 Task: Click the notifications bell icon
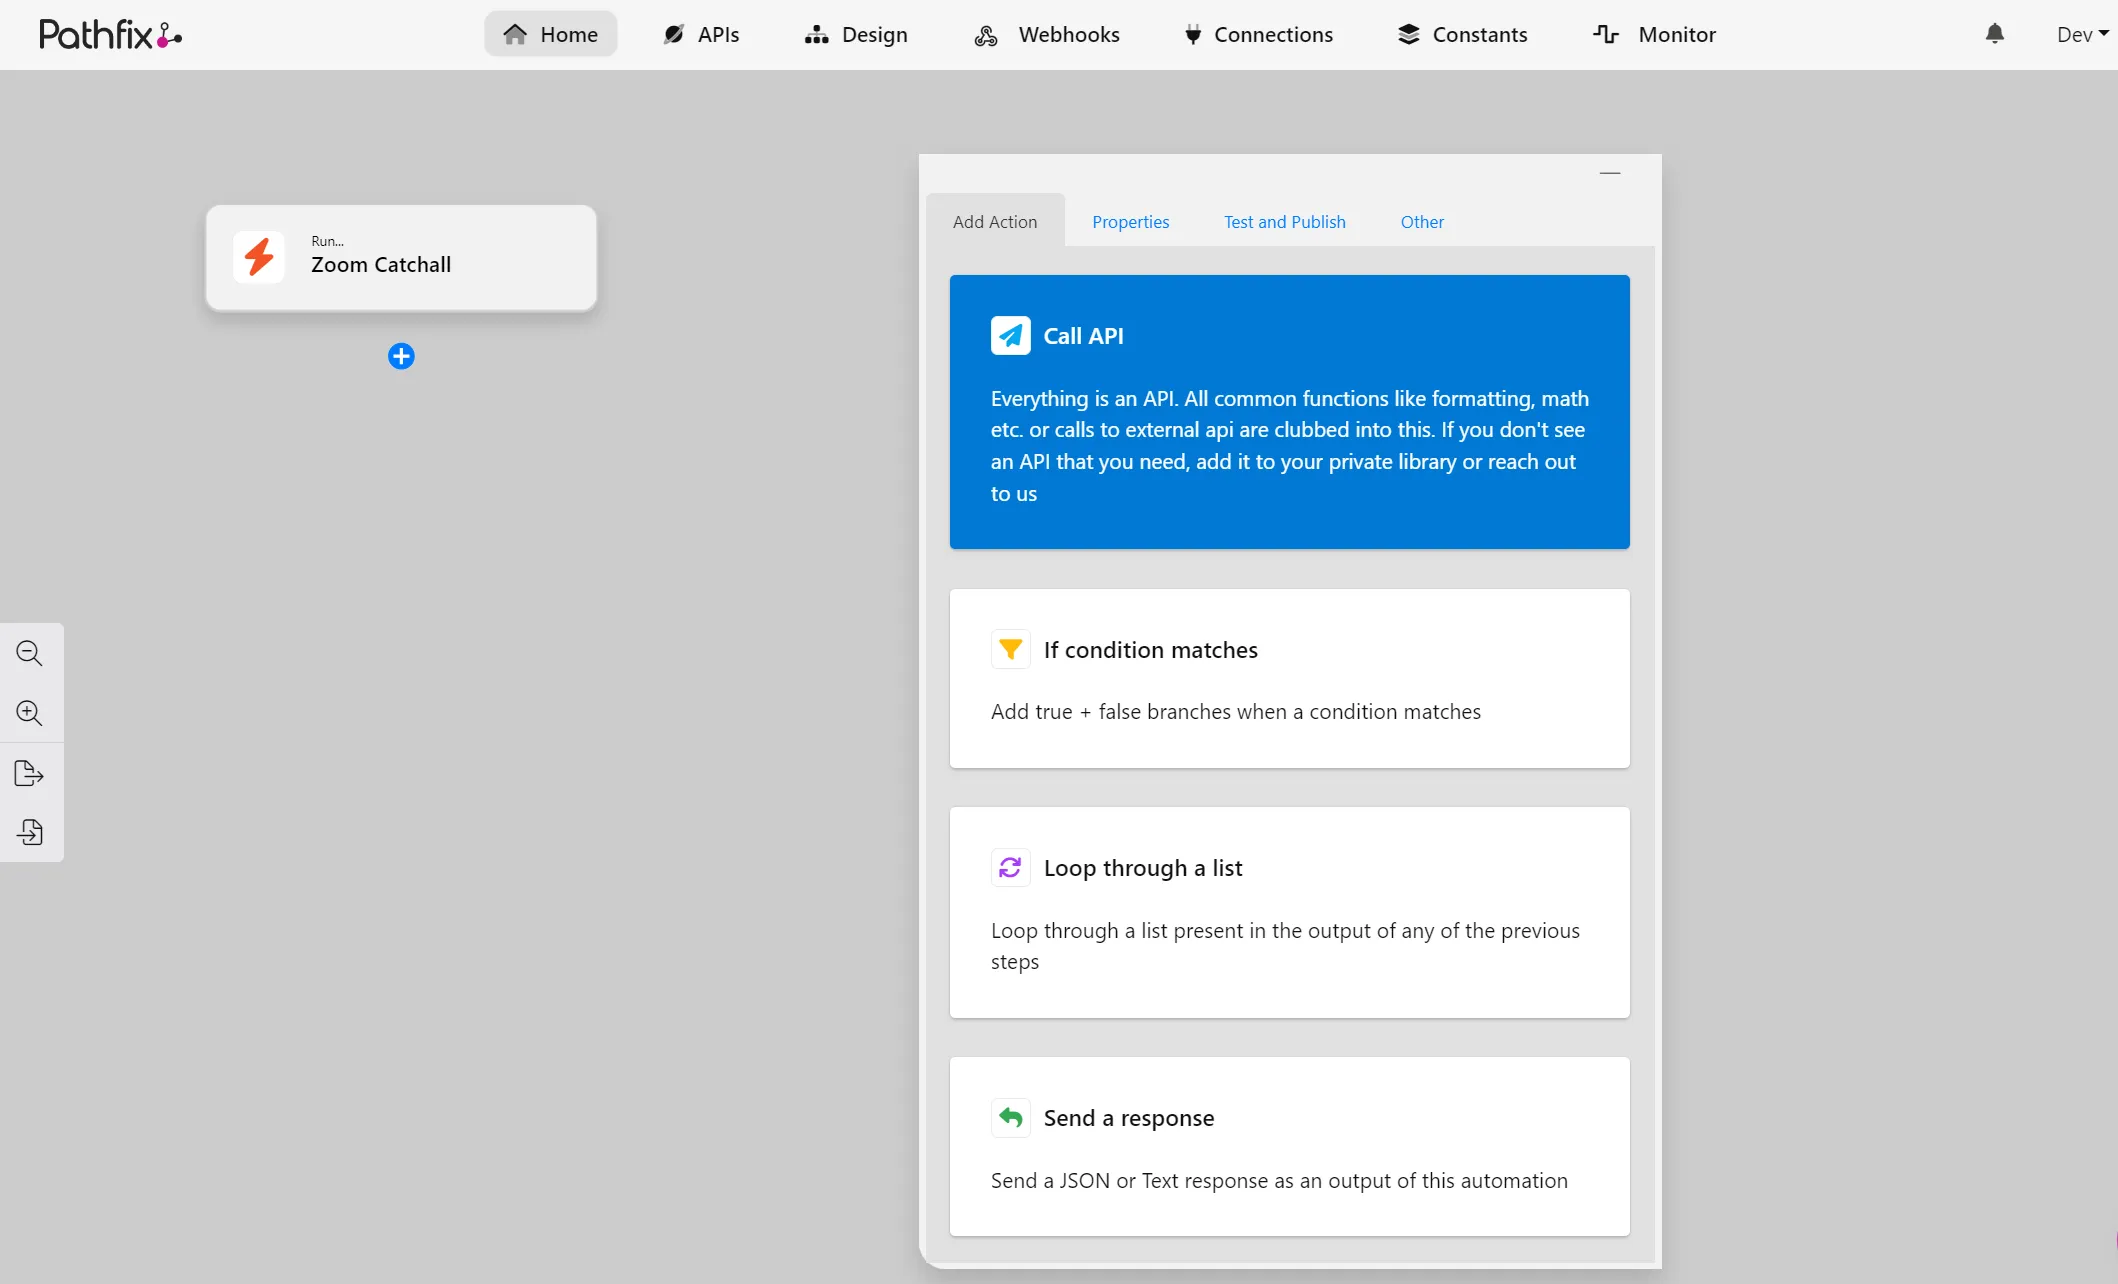click(1995, 34)
